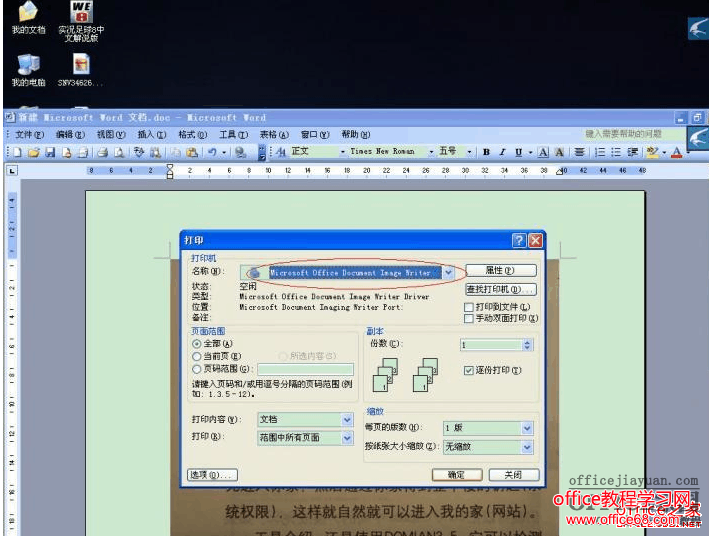Open the 视图 (View) menu

(111, 135)
